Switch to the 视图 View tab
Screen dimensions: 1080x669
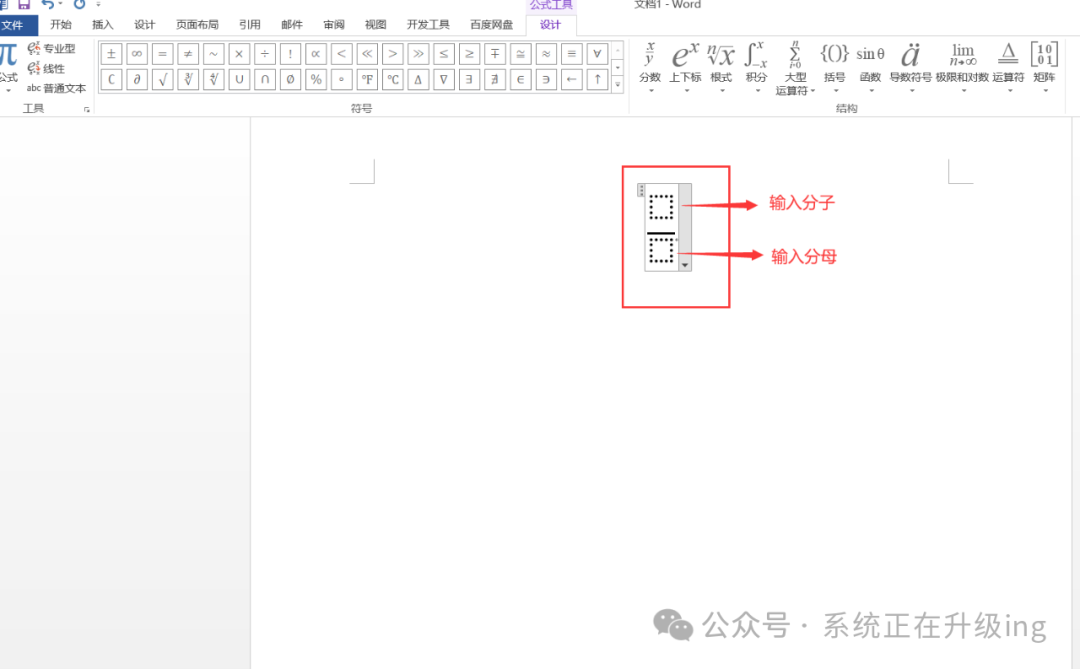tap(375, 25)
